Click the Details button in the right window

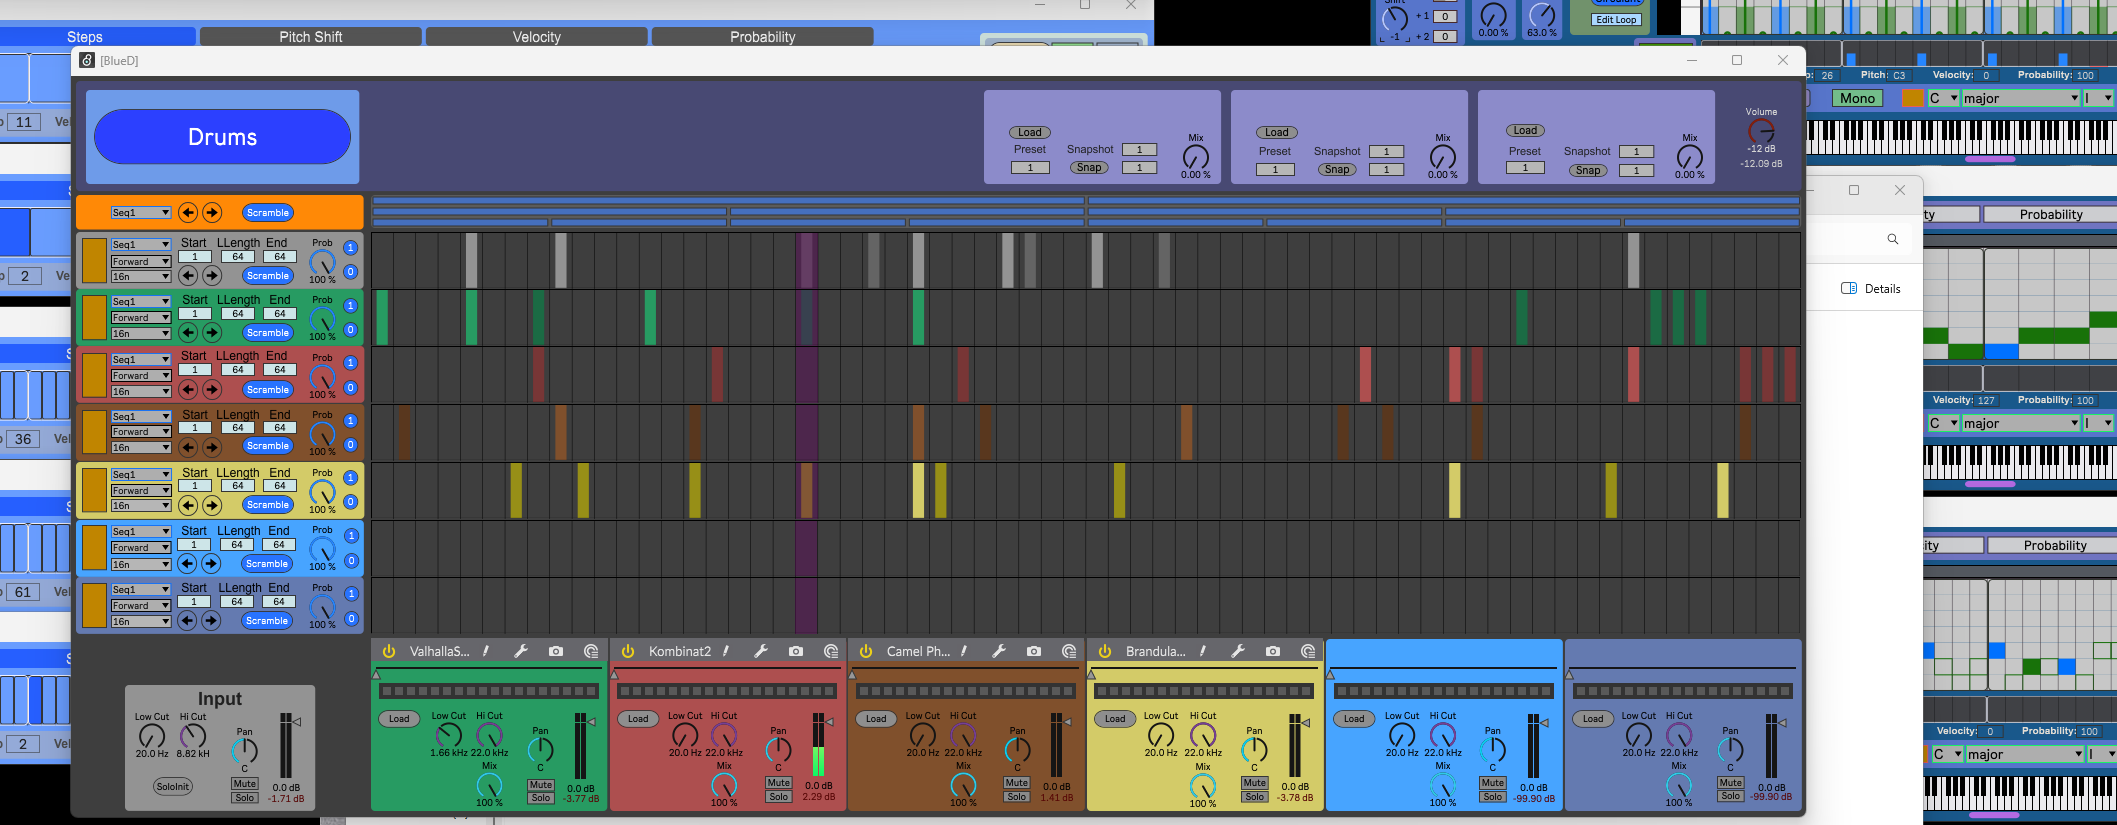(x=1871, y=288)
